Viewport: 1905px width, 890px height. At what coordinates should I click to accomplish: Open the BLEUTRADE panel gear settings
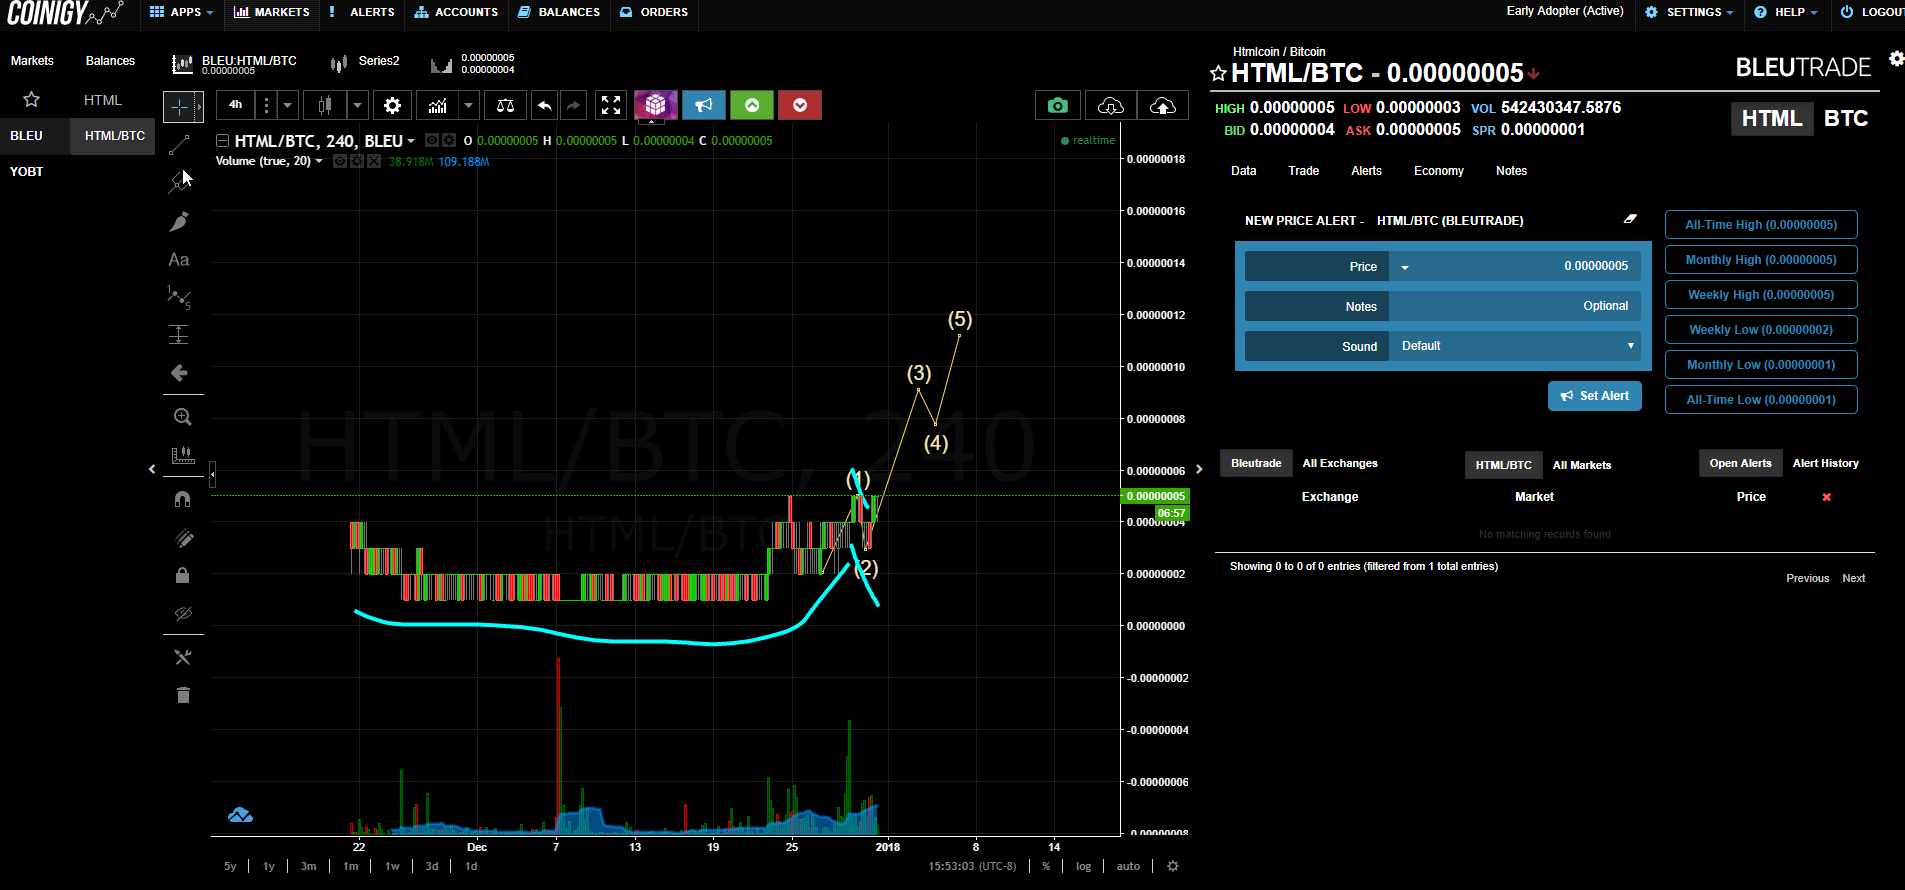(1896, 59)
